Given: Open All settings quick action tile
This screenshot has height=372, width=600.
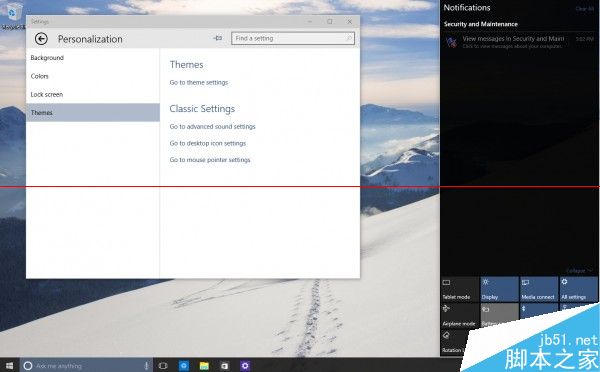Looking at the screenshot, I should tap(578, 289).
